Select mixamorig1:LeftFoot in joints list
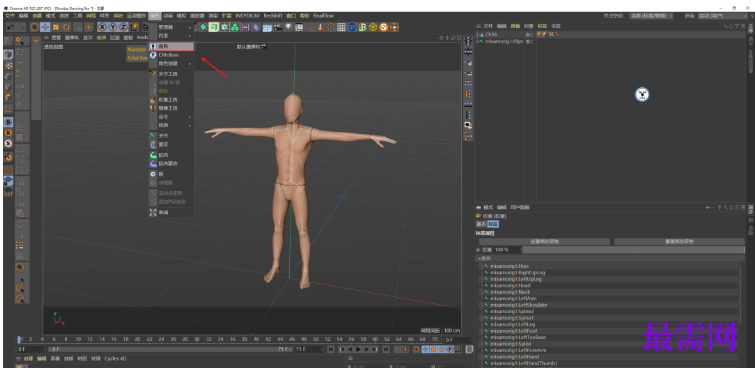The width and height of the screenshot is (755, 368). coord(513,331)
